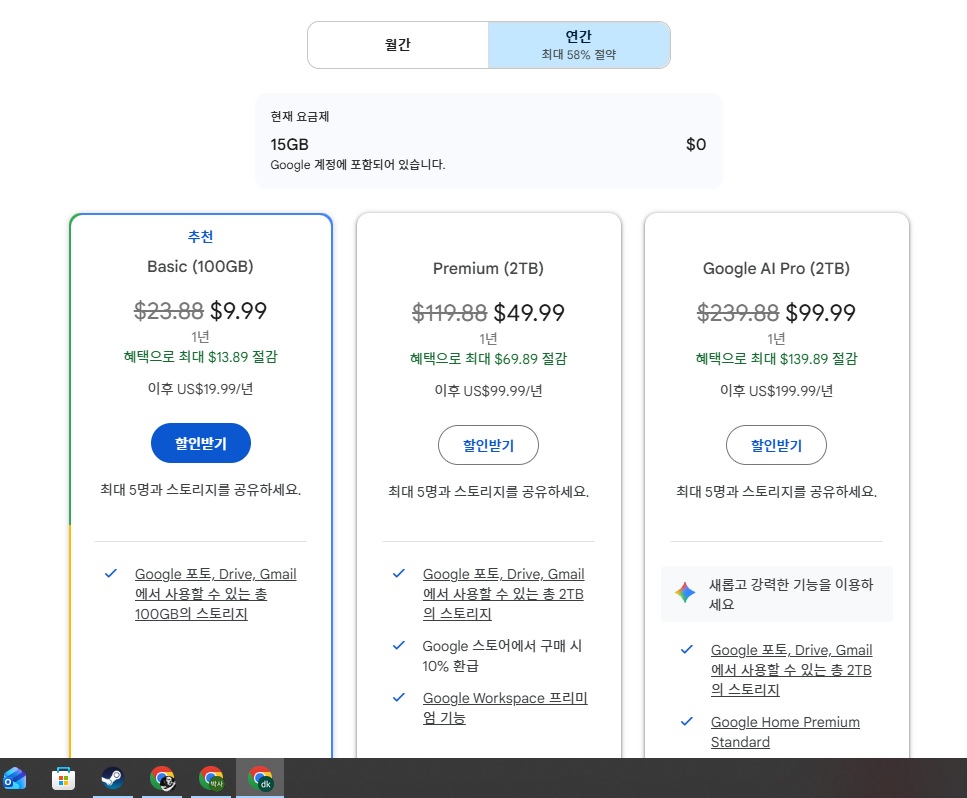Screen dimensions: 967x798
Task: Open AI Pro plan's 2TB storage link
Action: click(791, 670)
